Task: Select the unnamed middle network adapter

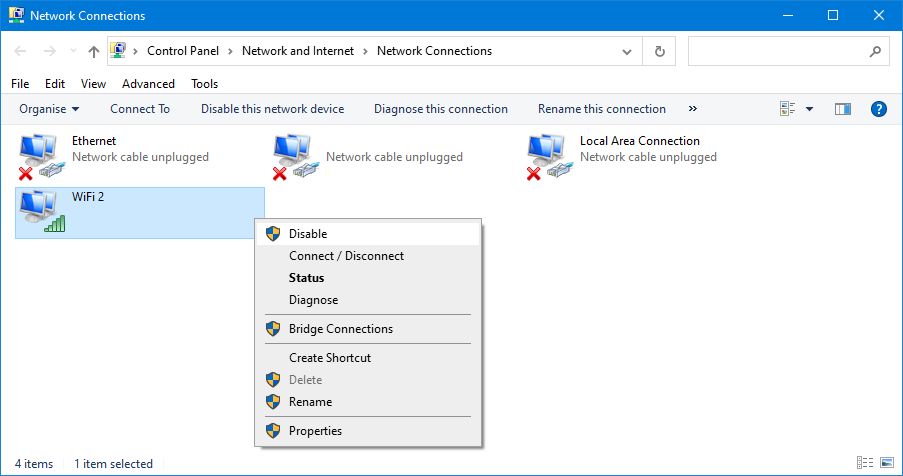Action: pyautogui.click(x=296, y=156)
